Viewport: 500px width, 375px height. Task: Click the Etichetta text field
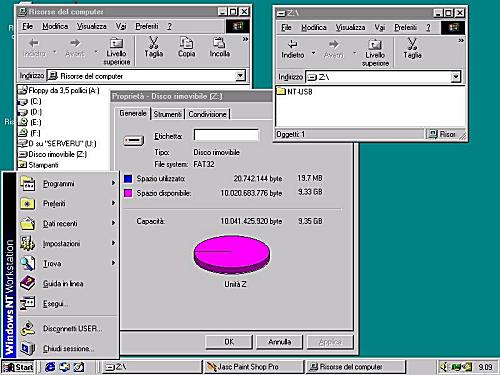coord(226,135)
